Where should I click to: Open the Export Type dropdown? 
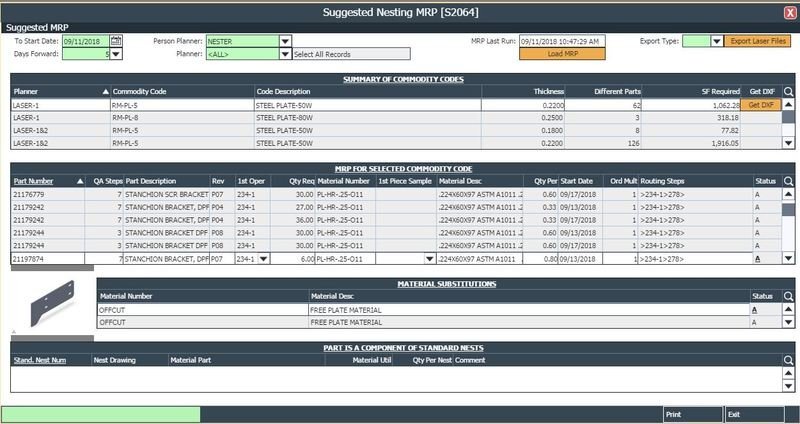tap(718, 41)
